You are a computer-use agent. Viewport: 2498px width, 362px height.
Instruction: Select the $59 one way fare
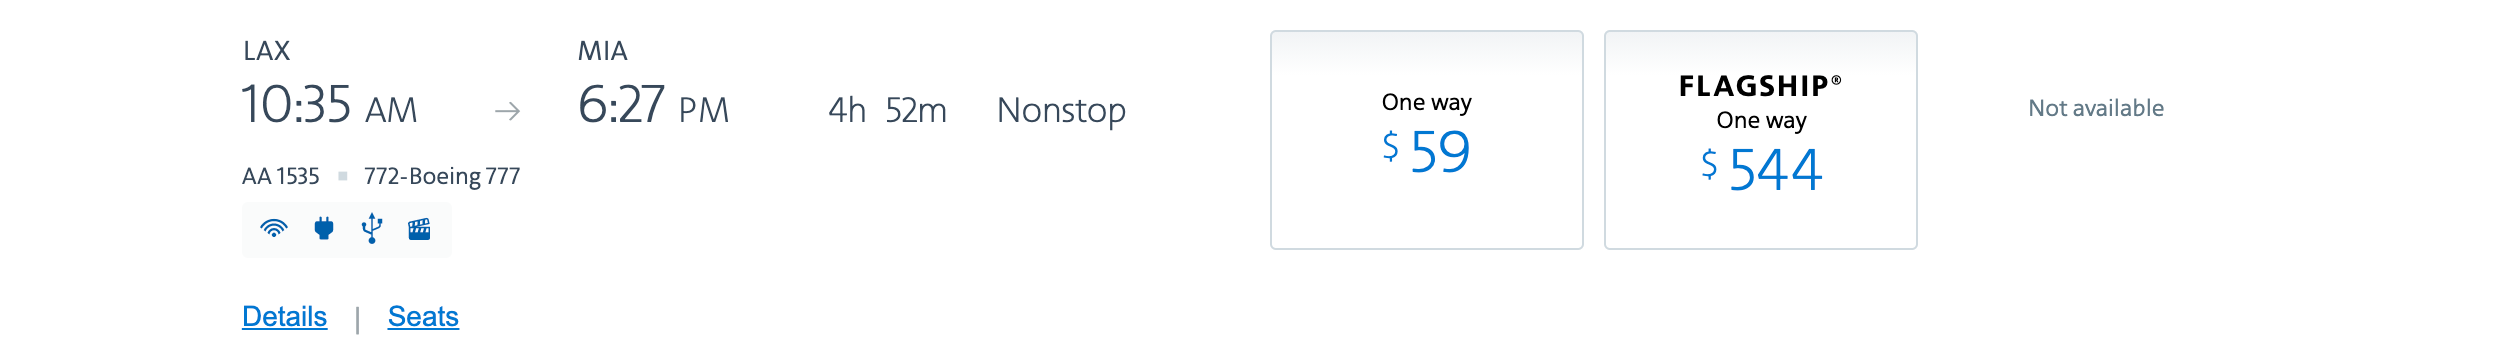coord(1427,140)
